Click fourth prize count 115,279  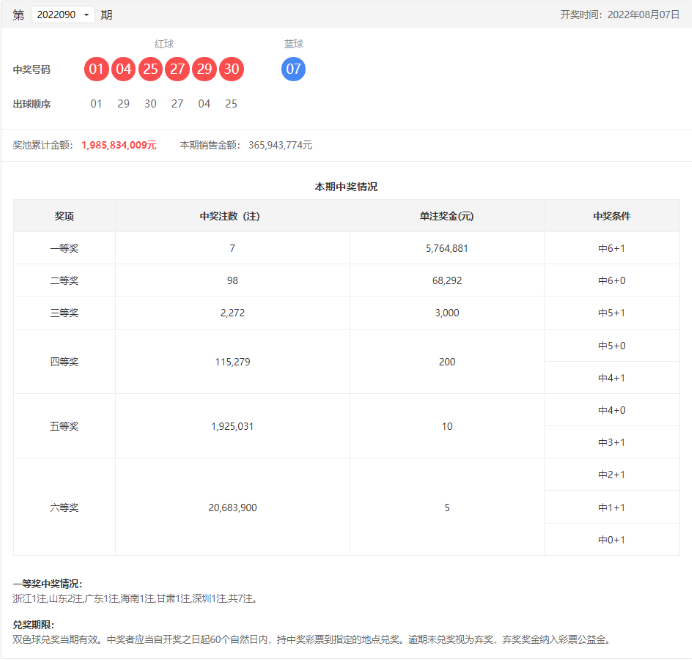233,362
